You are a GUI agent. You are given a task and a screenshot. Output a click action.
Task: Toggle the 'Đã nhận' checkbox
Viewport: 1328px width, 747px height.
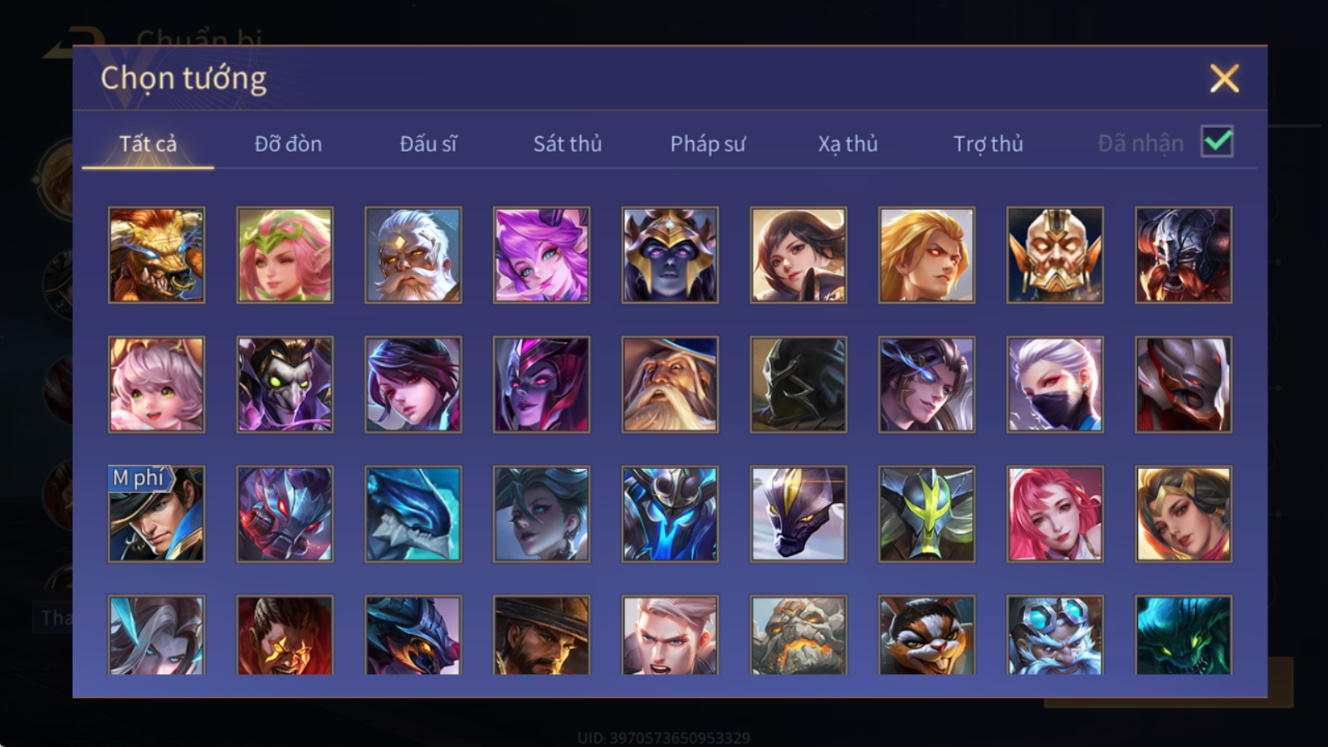tap(1217, 142)
